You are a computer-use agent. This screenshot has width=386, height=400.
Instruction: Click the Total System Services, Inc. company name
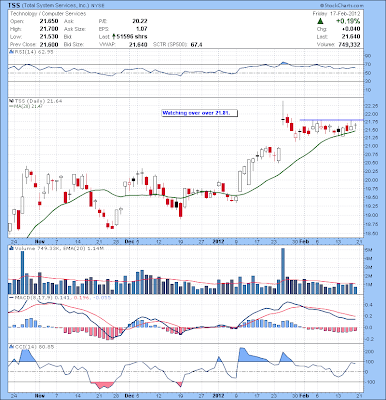(55, 6)
